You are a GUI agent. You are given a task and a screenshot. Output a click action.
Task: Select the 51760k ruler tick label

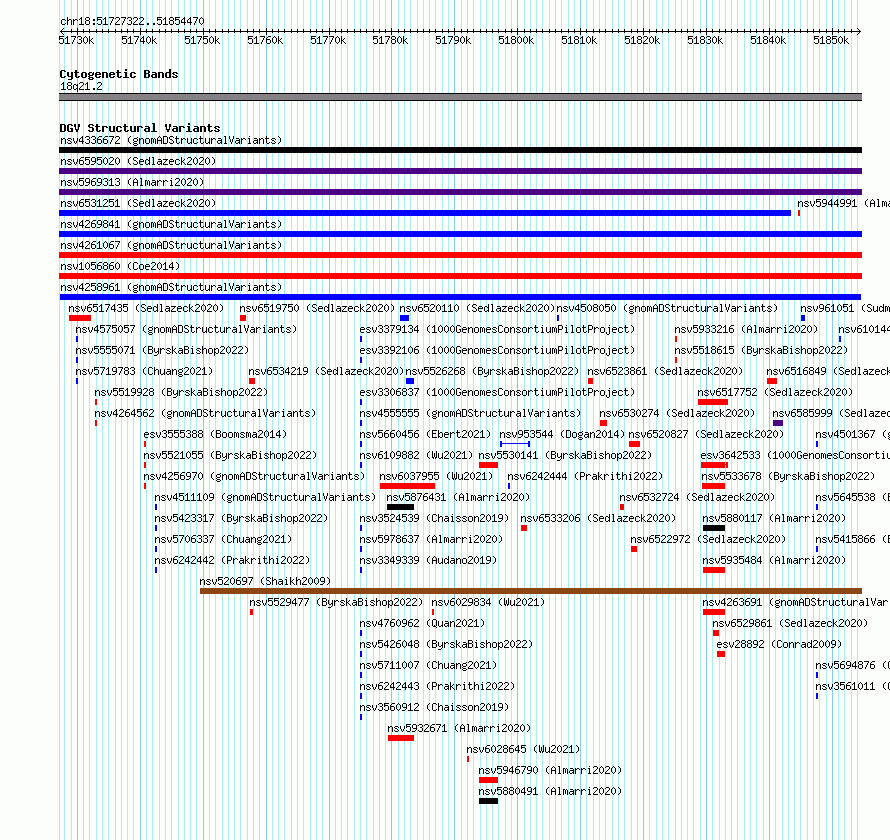[x=265, y=40]
